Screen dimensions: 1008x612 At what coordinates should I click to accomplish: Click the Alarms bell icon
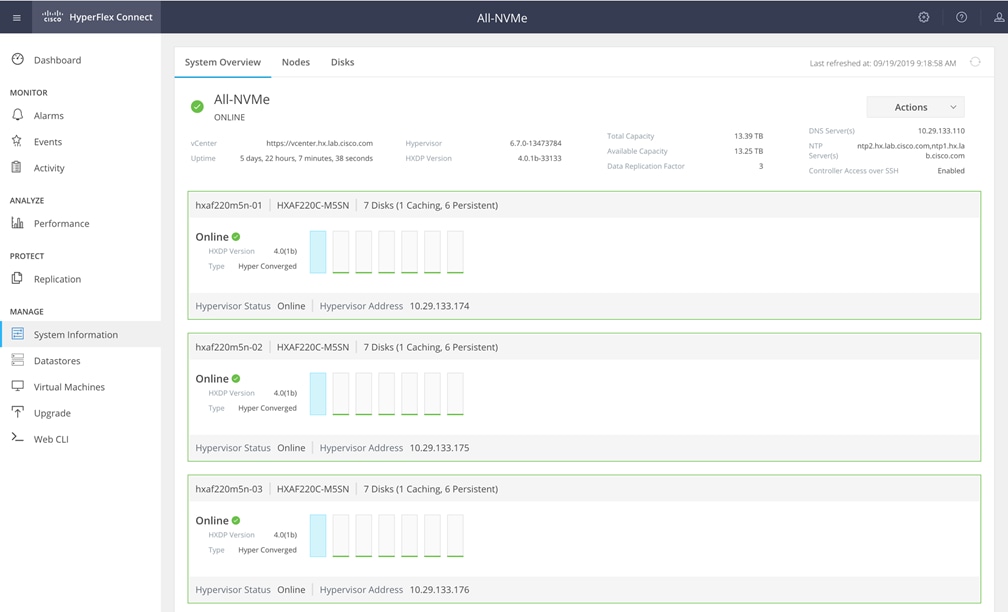[17, 115]
